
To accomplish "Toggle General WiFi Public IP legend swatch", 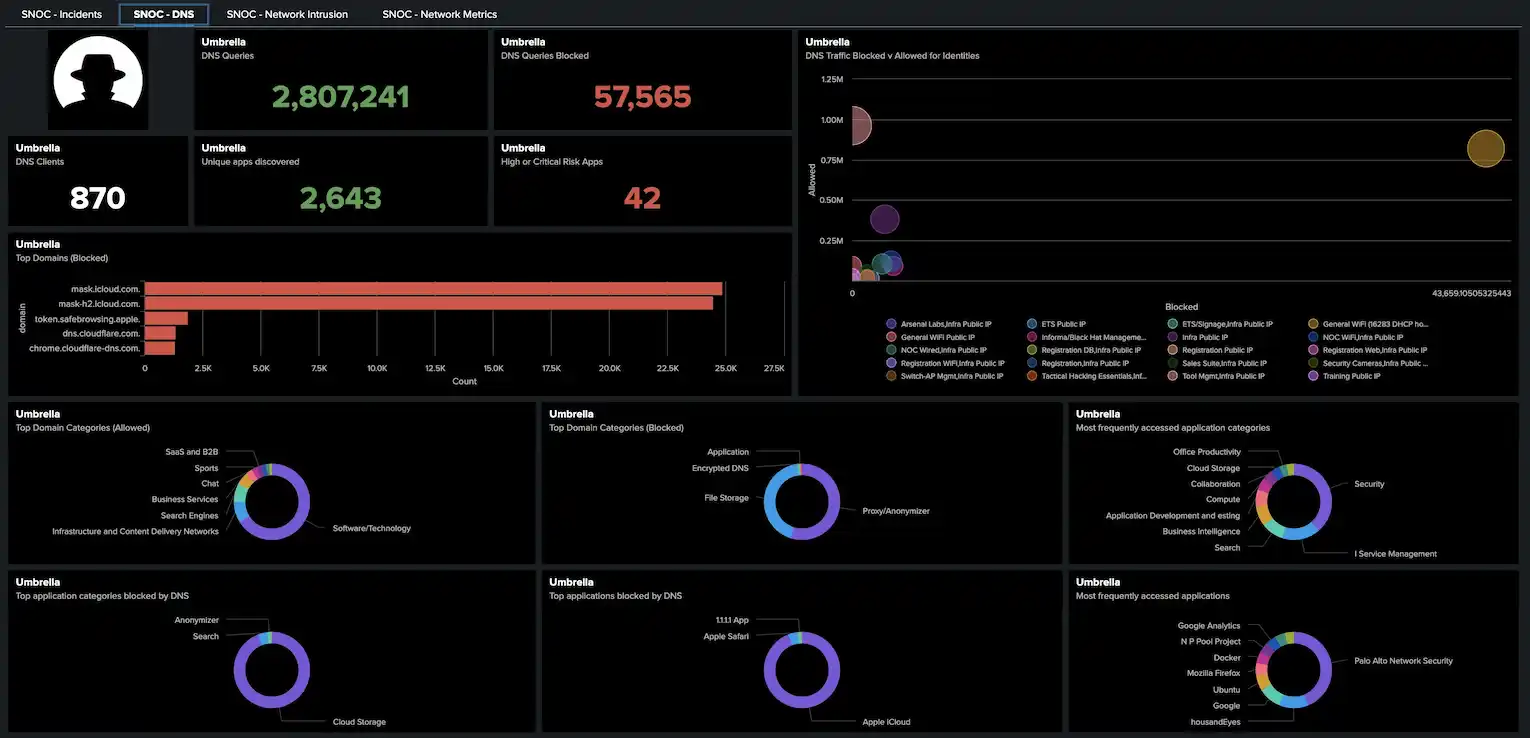I will [x=891, y=337].
